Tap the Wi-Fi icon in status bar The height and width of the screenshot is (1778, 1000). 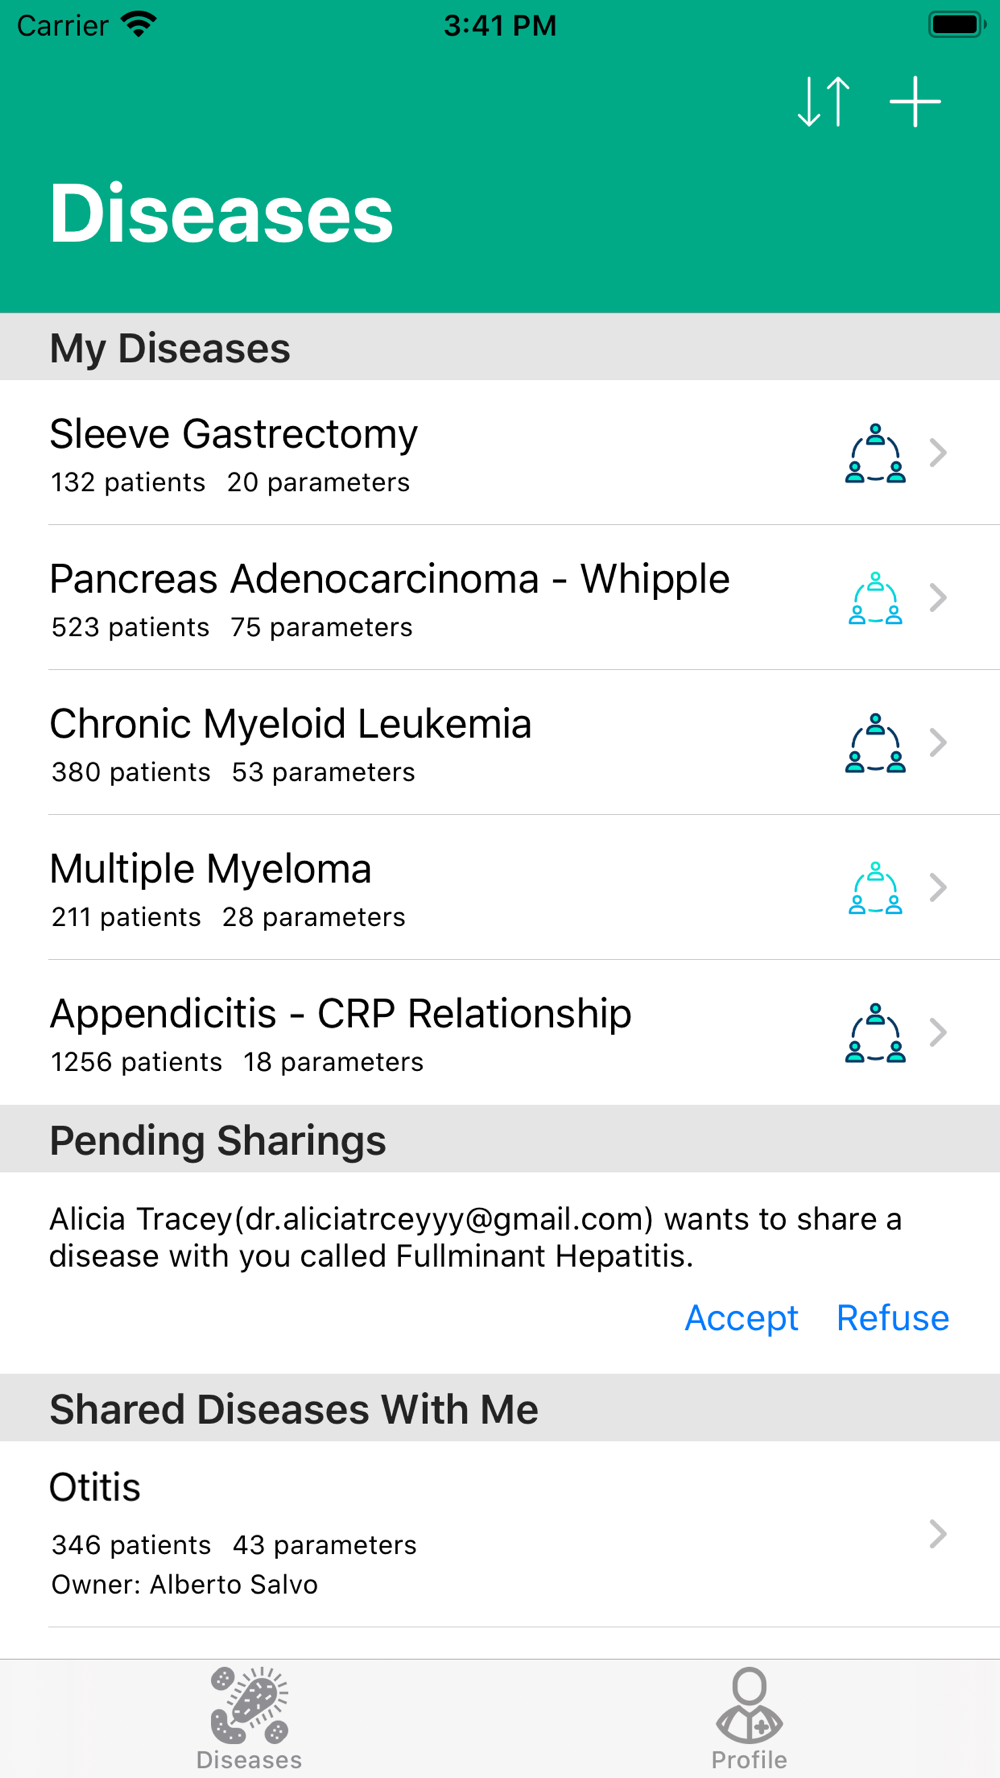[x=138, y=24]
